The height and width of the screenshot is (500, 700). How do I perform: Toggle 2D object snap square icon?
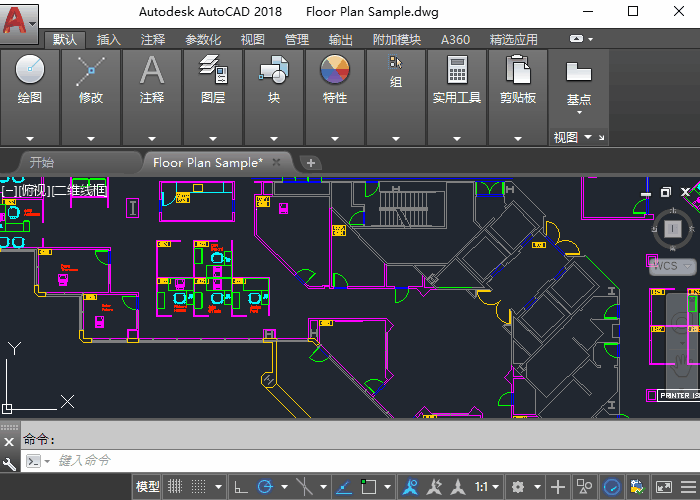click(x=368, y=486)
